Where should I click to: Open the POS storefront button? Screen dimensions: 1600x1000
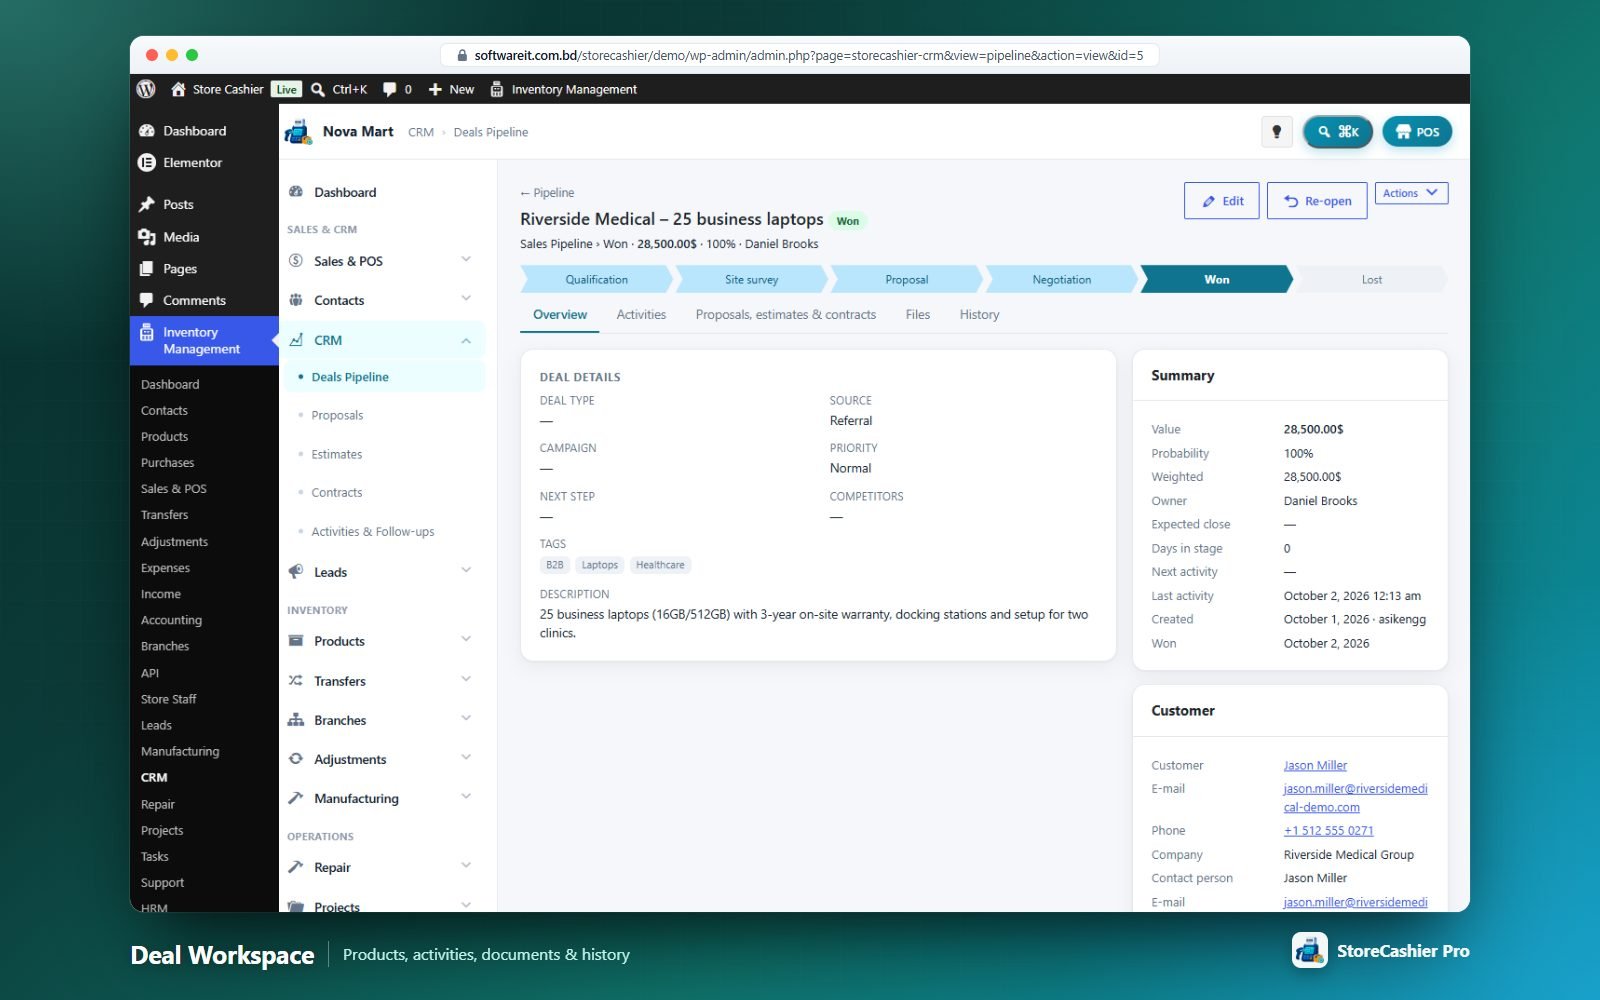(x=1417, y=131)
